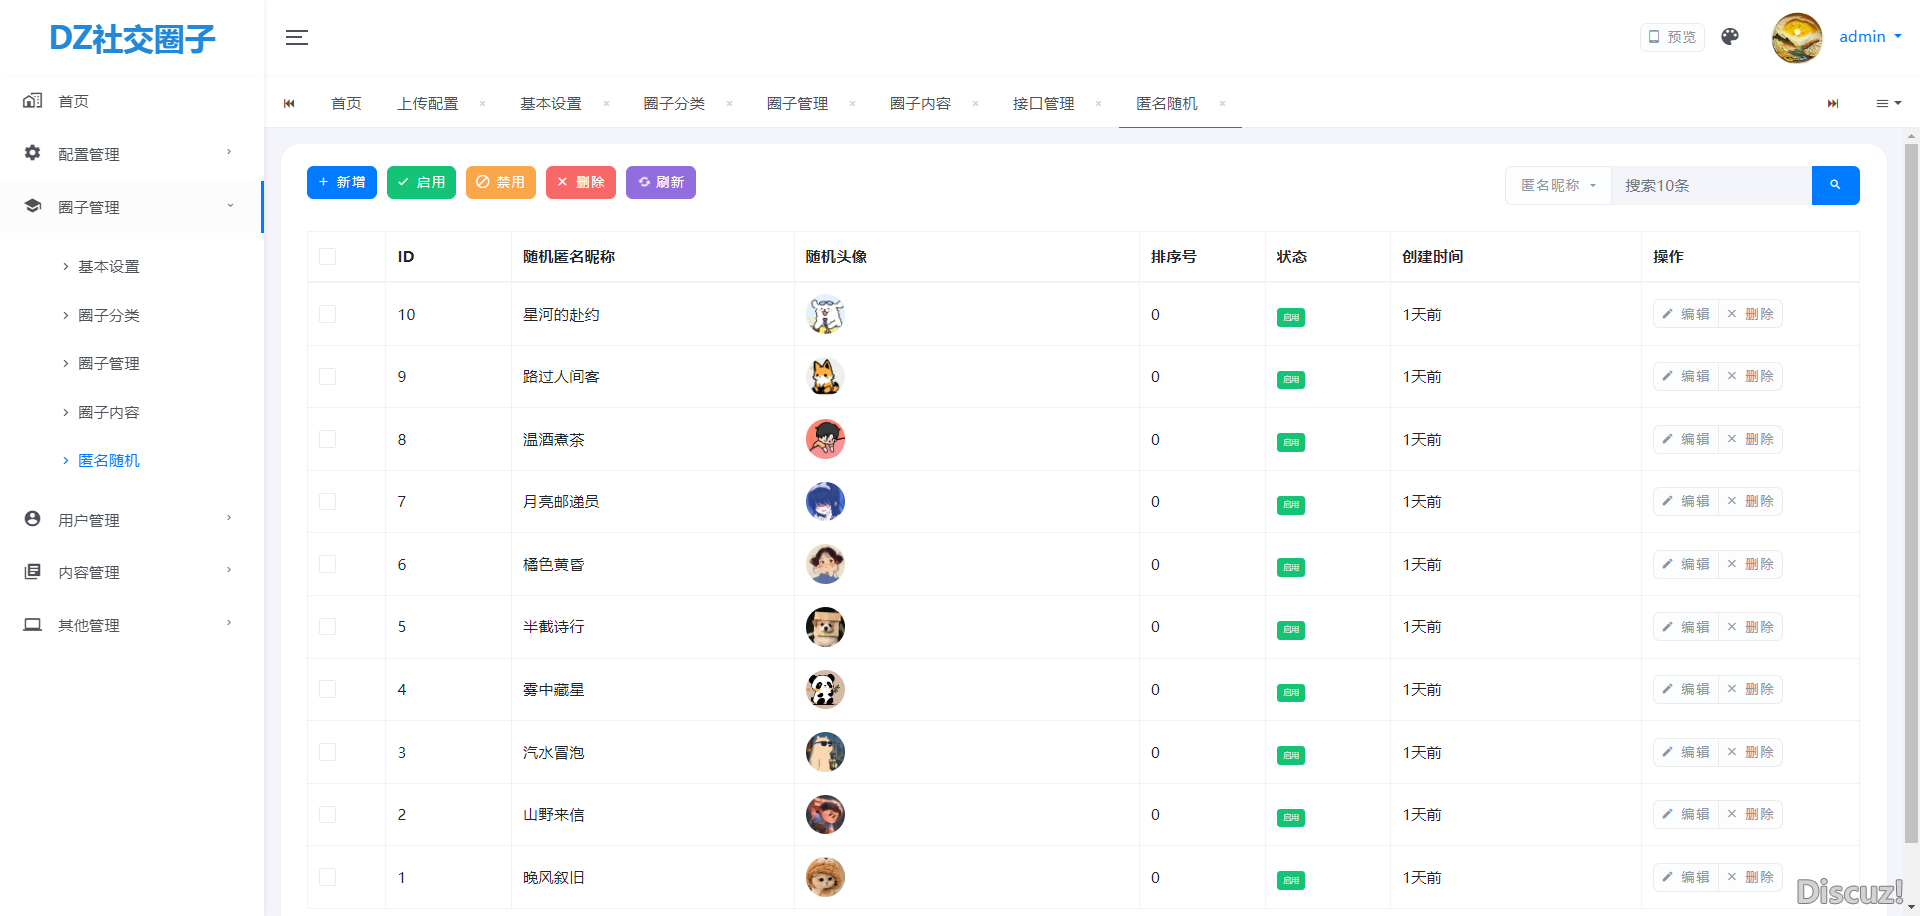Open 圈子内容 in the sidebar submenu
This screenshot has height=916, width=1920.
tap(109, 412)
